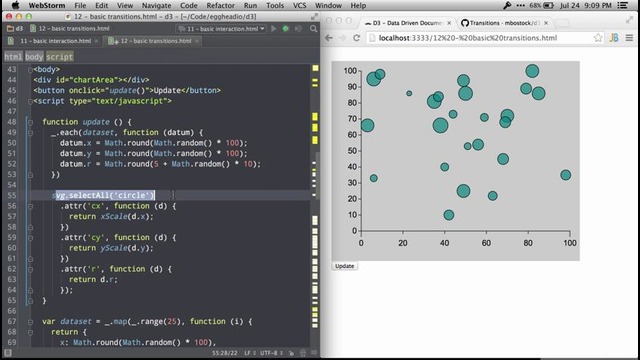
Task: Click the lock icon in editor status bar
Action: coord(291,353)
